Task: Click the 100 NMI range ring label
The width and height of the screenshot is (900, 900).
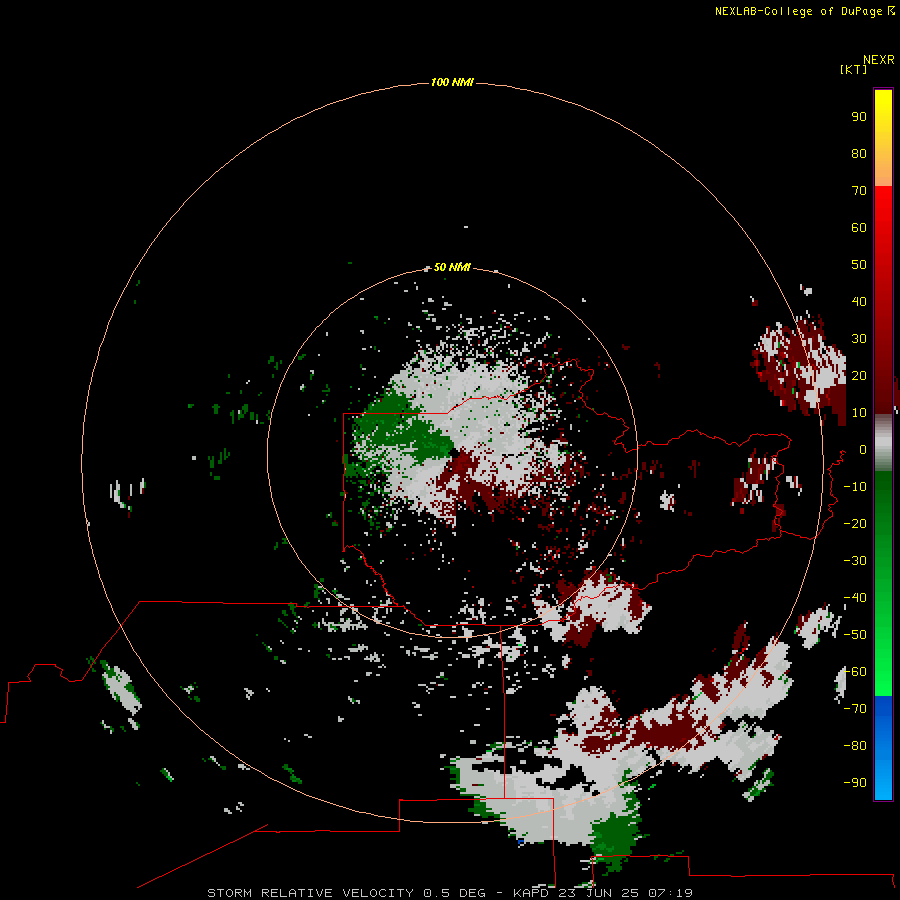Action: click(x=452, y=83)
